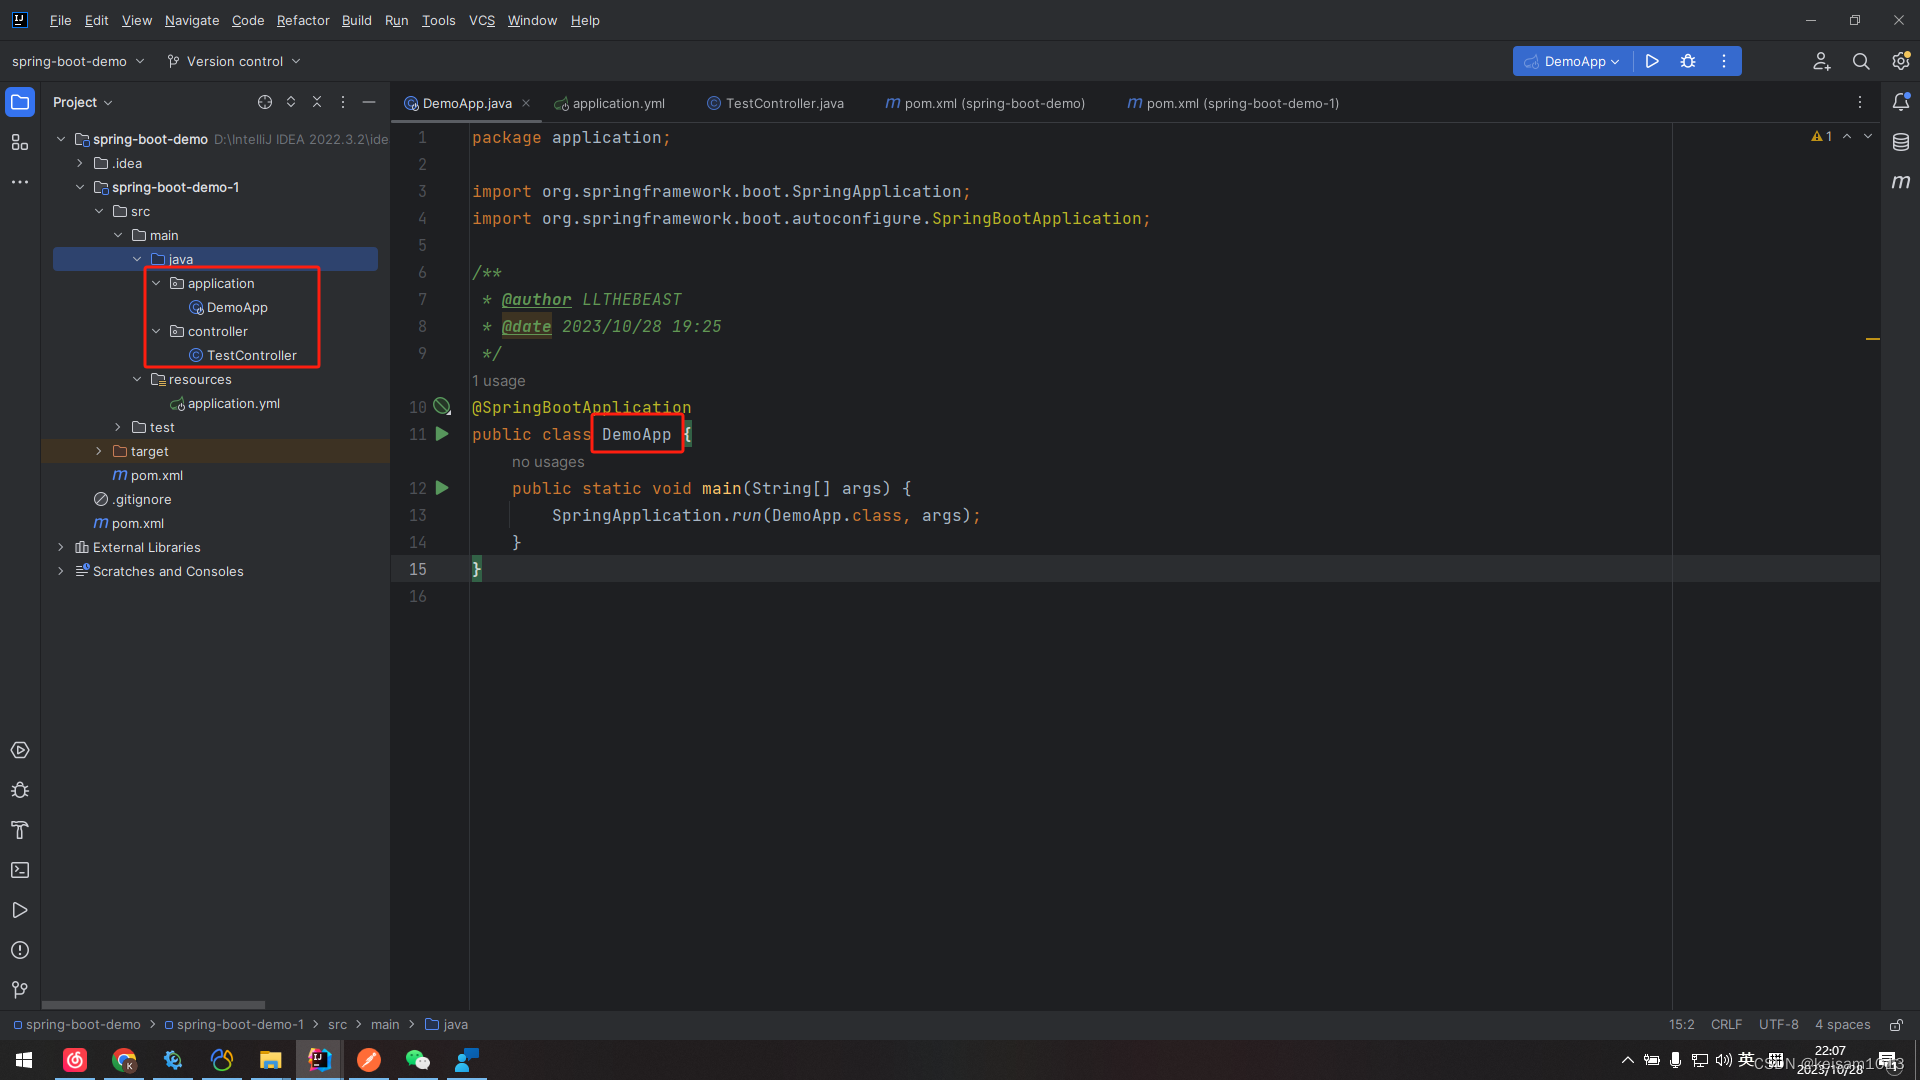Open the Structure tool window icon
Image resolution: width=1920 pixels, height=1080 pixels.
click(20, 143)
